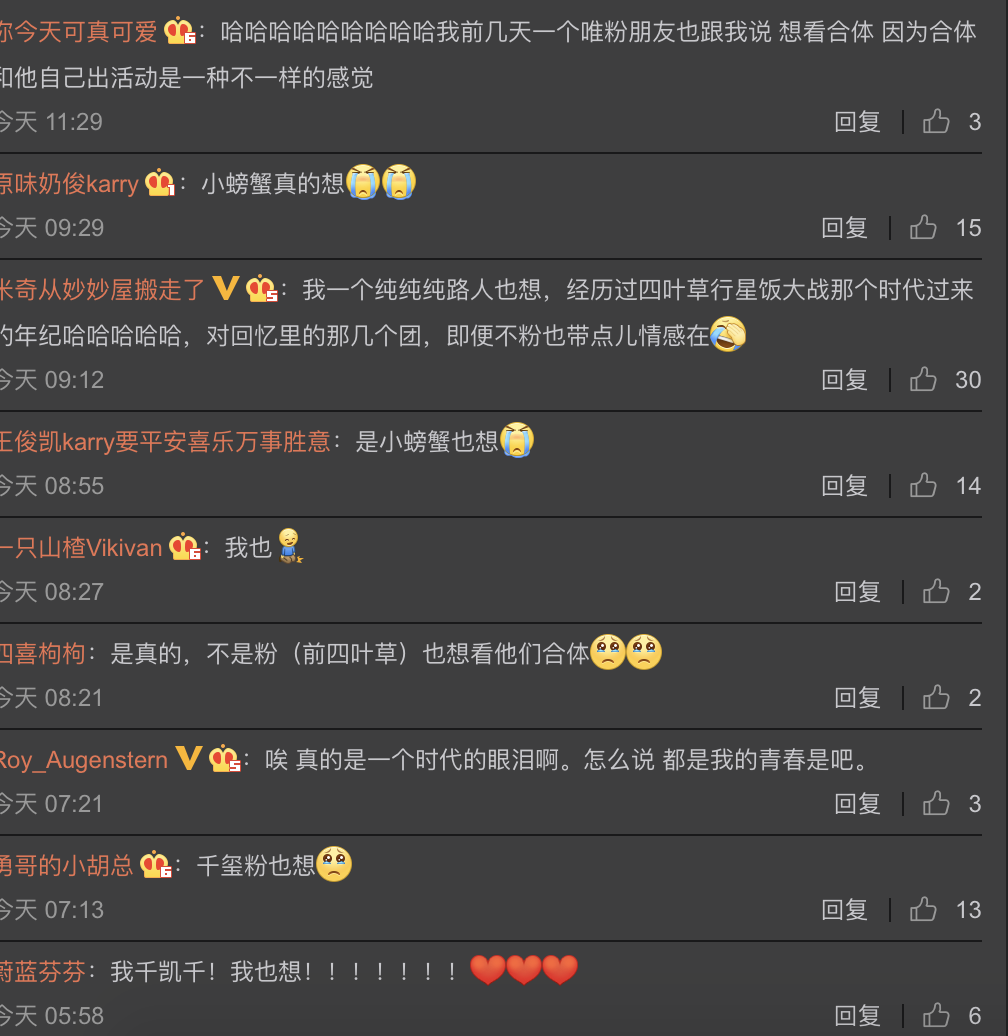Click the yellow V verified badge of Roy_Augenstern
The width and height of the screenshot is (1008, 1036).
(x=188, y=758)
